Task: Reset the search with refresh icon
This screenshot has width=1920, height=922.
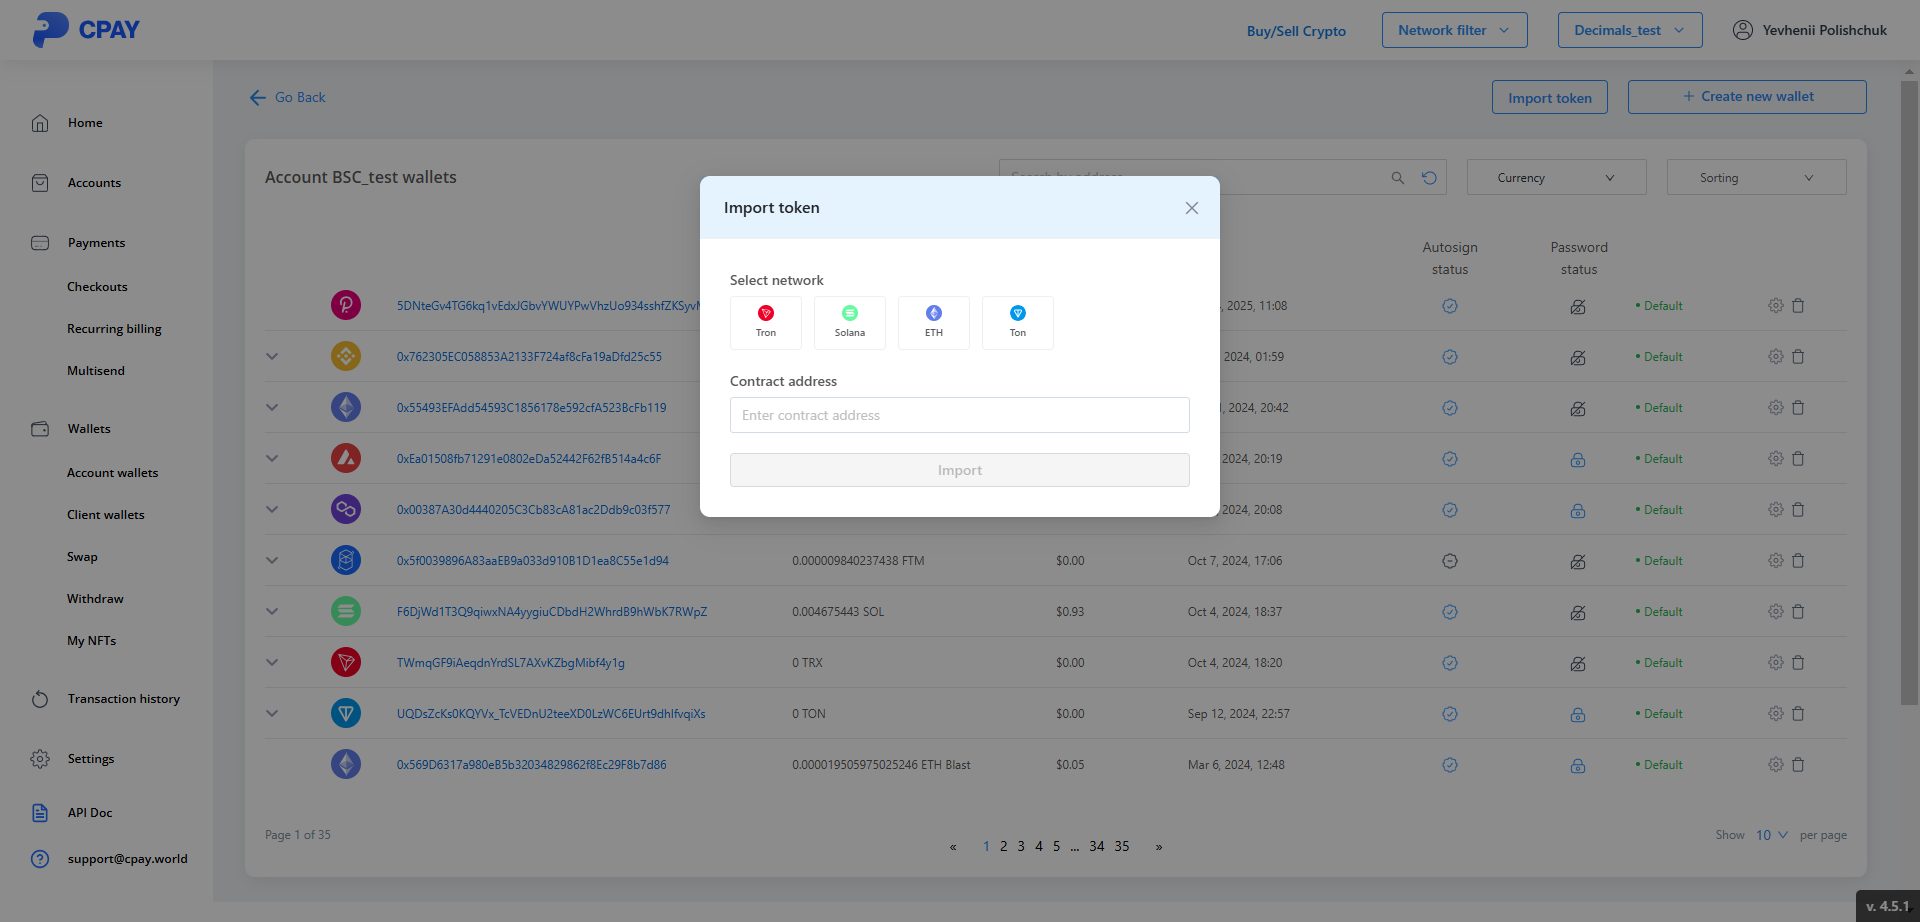Action: 1429,178
